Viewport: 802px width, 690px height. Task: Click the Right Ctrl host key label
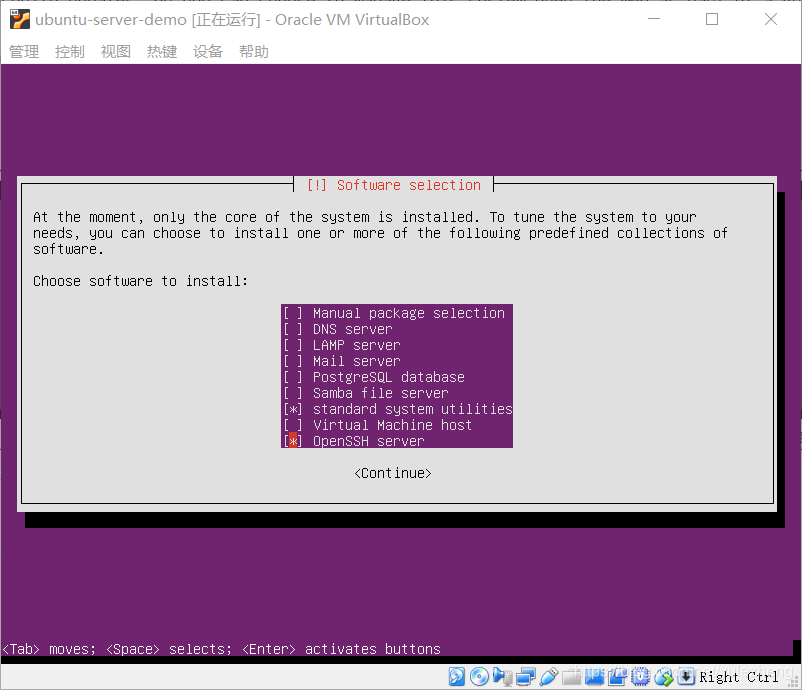tap(739, 677)
